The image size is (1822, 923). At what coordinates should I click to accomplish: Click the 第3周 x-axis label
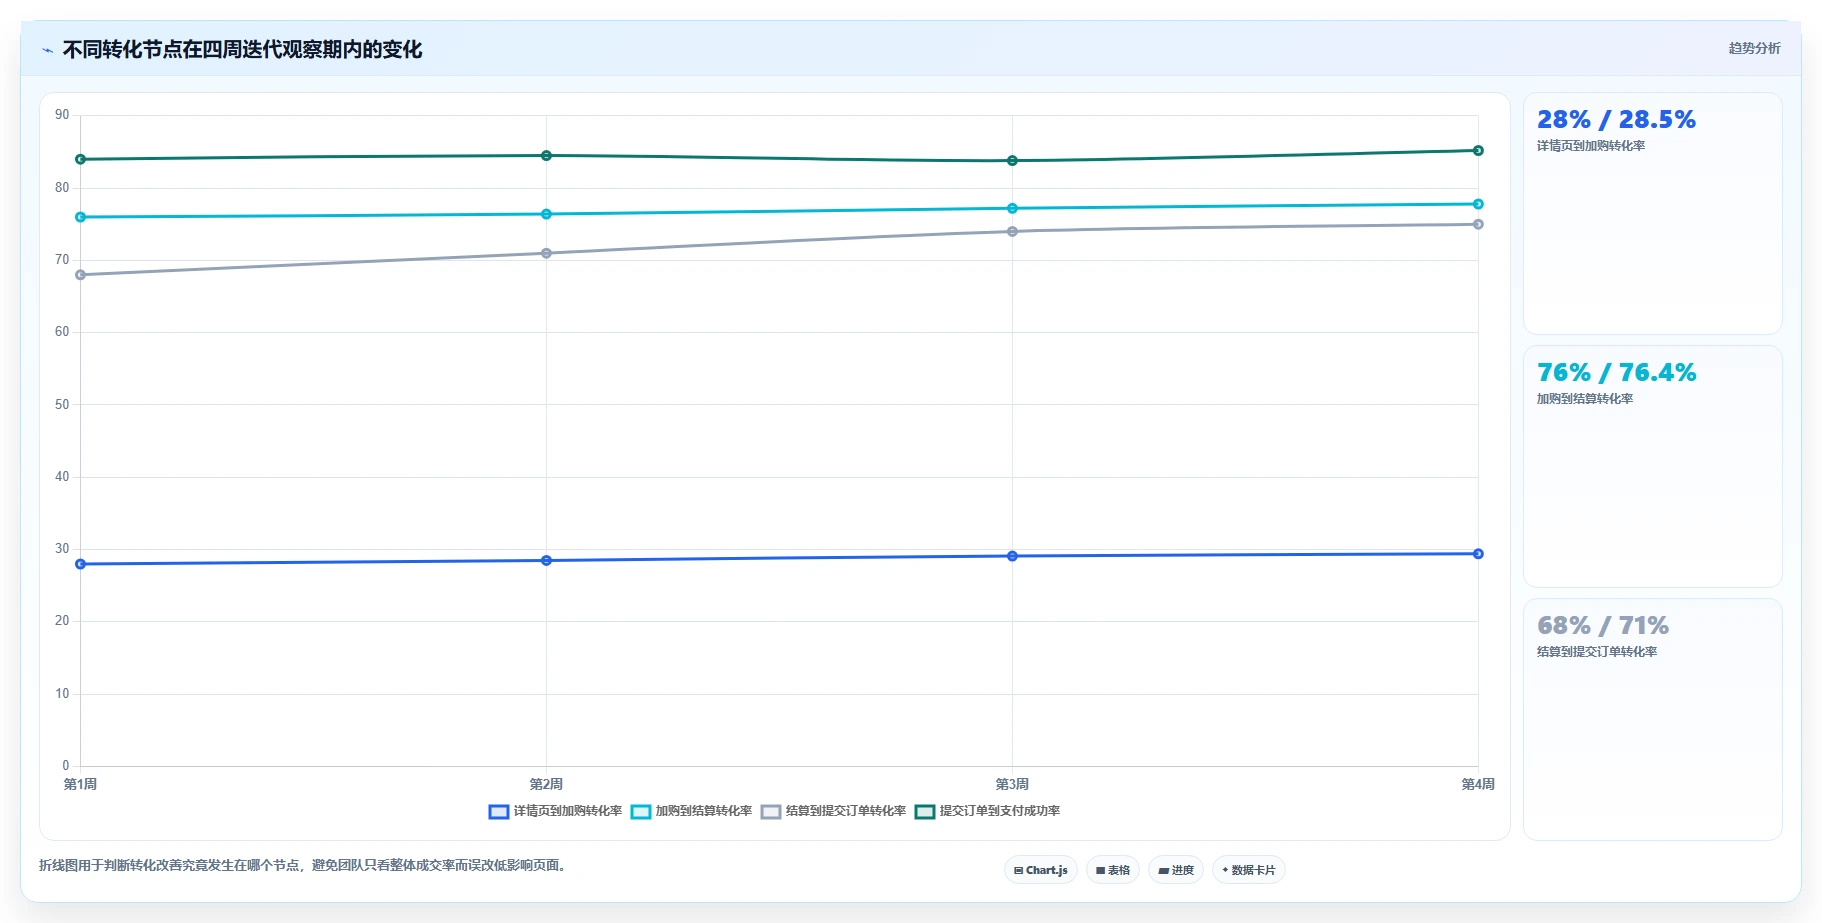pyautogui.click(x=1012, y=784)
